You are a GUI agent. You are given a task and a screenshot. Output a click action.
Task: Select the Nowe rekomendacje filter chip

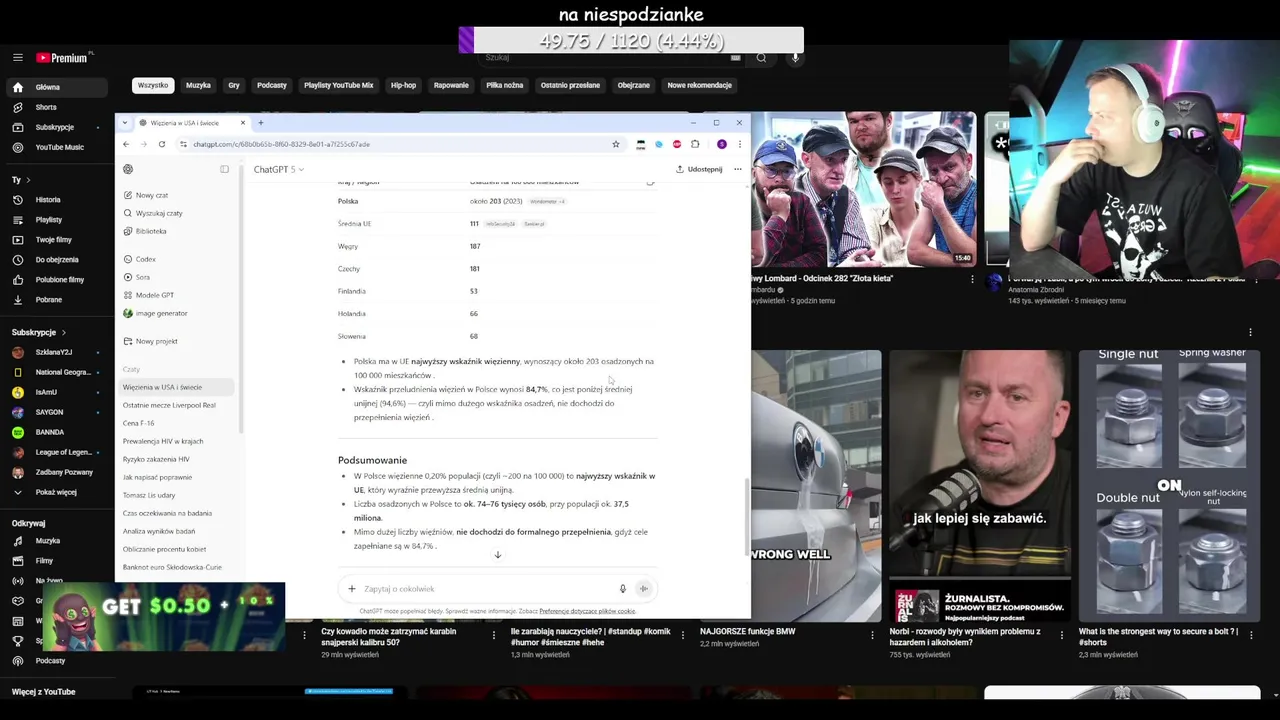[x=700, y=85]
